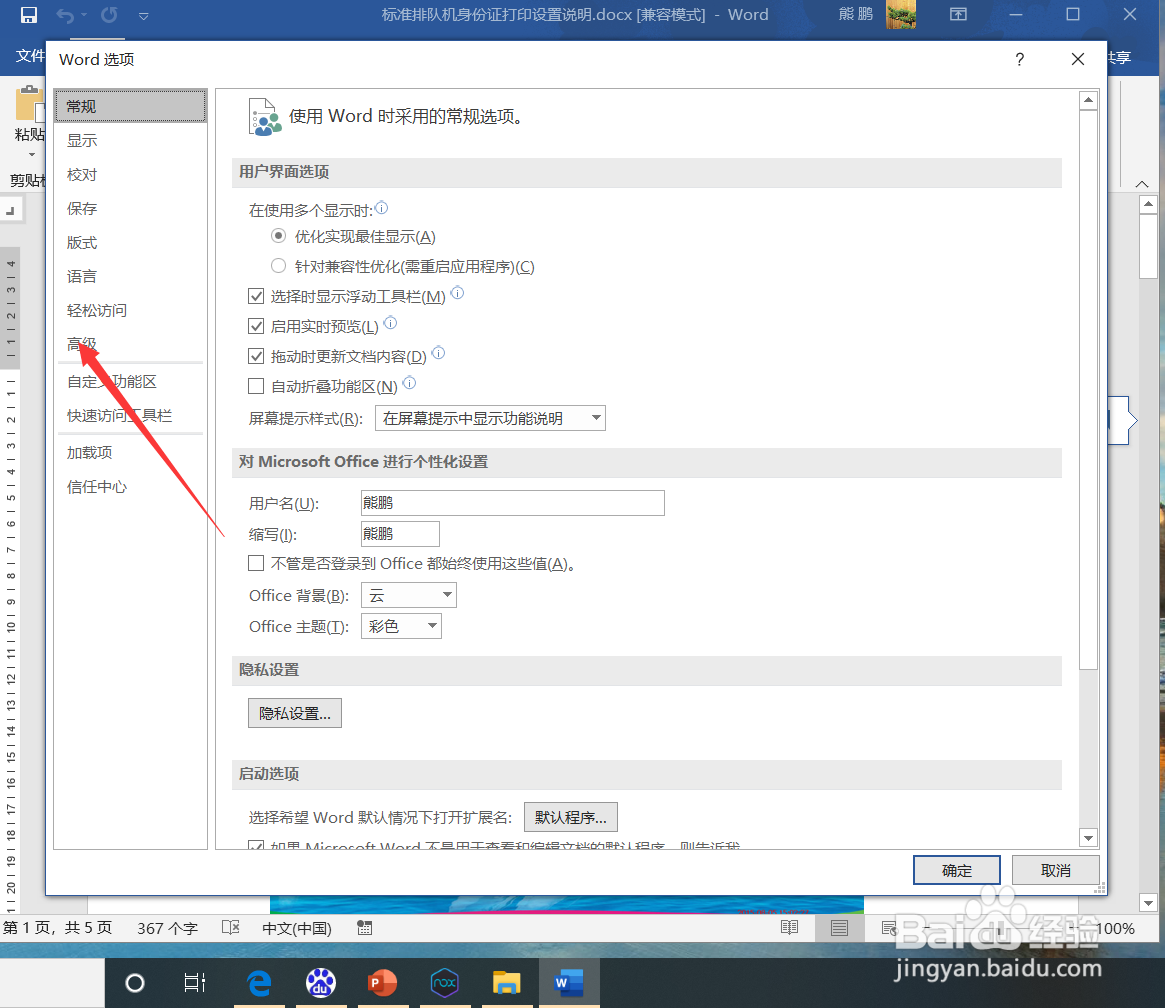Open the Paste dropdown arrow under 粘贴

point(31,155)
